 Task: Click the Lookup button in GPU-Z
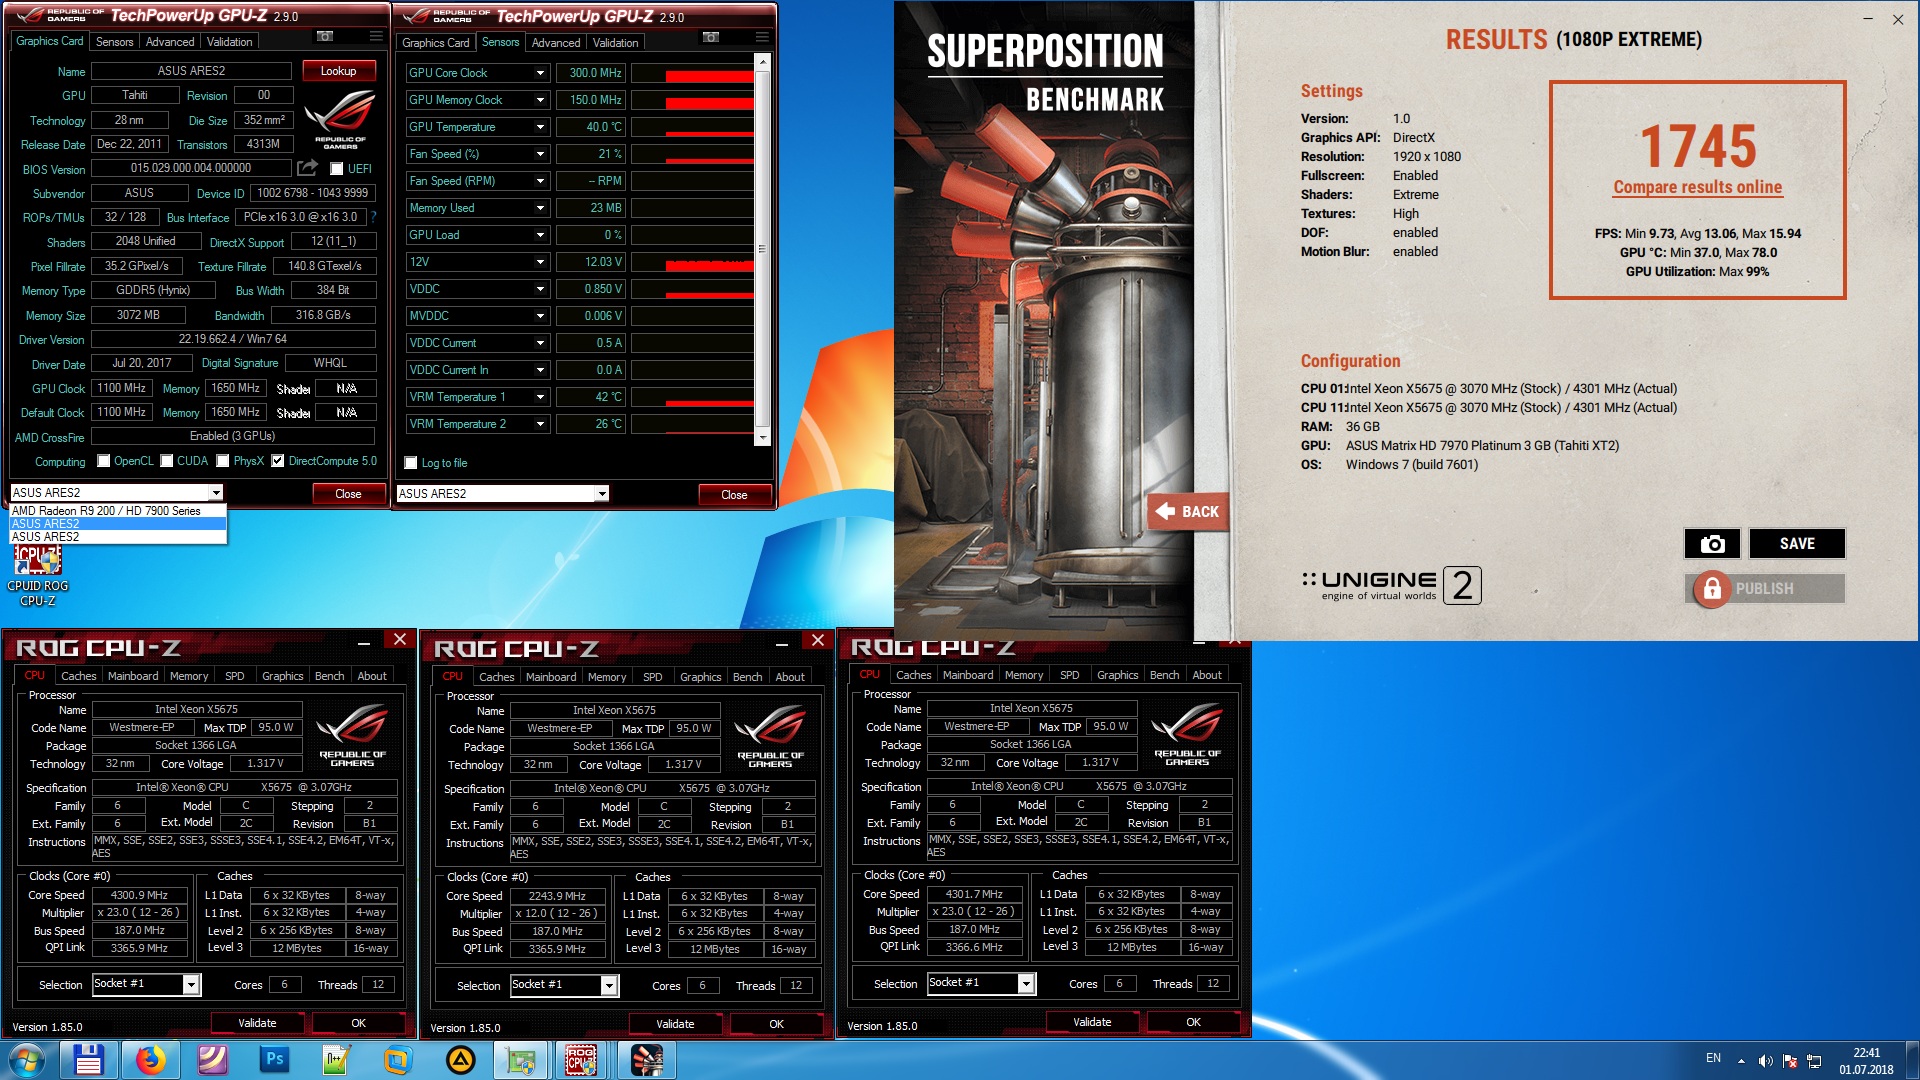(x=338, y=71)
